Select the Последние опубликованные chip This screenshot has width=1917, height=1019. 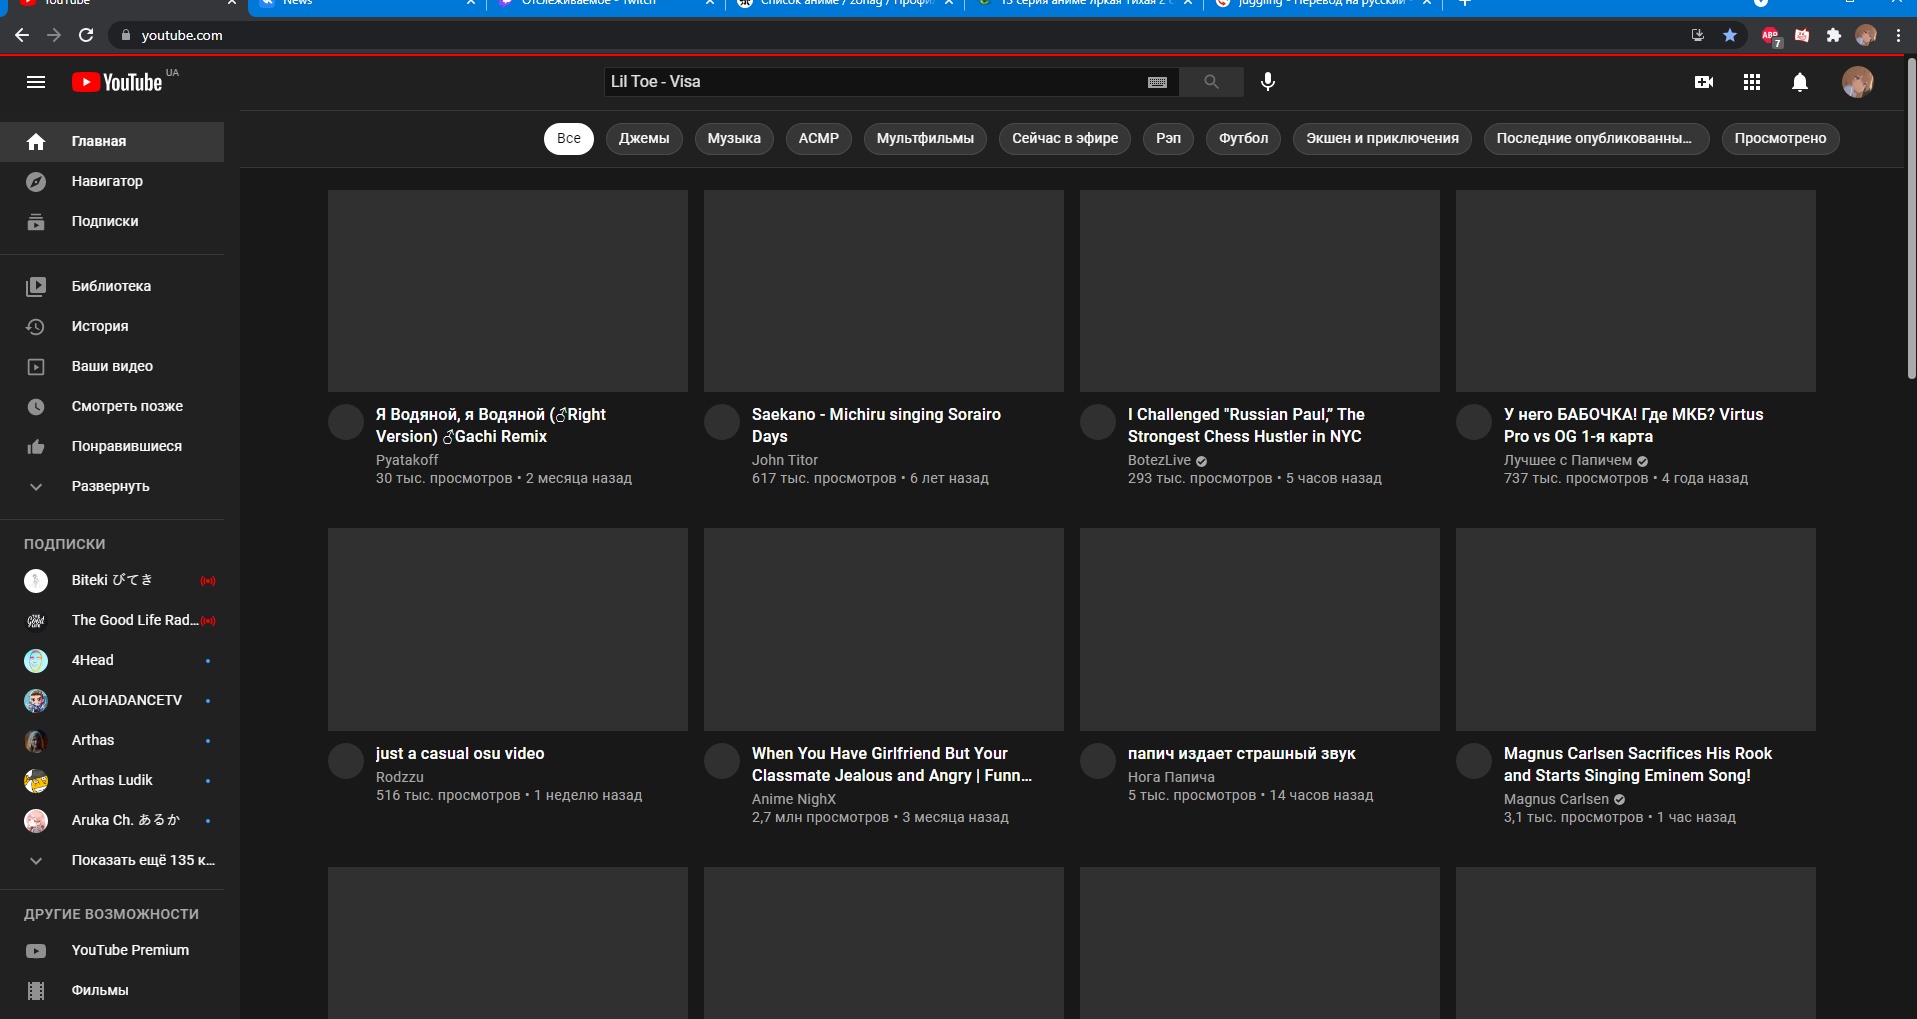pos(1596,138)
